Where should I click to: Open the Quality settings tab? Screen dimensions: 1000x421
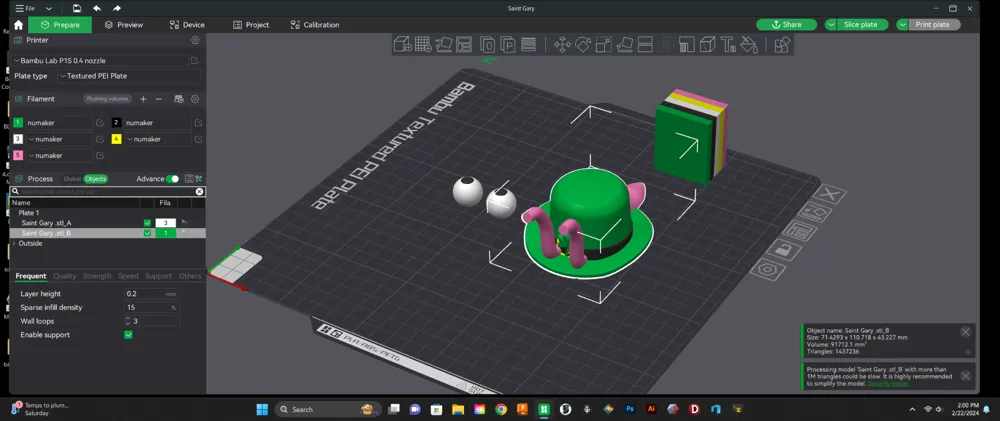64,276
